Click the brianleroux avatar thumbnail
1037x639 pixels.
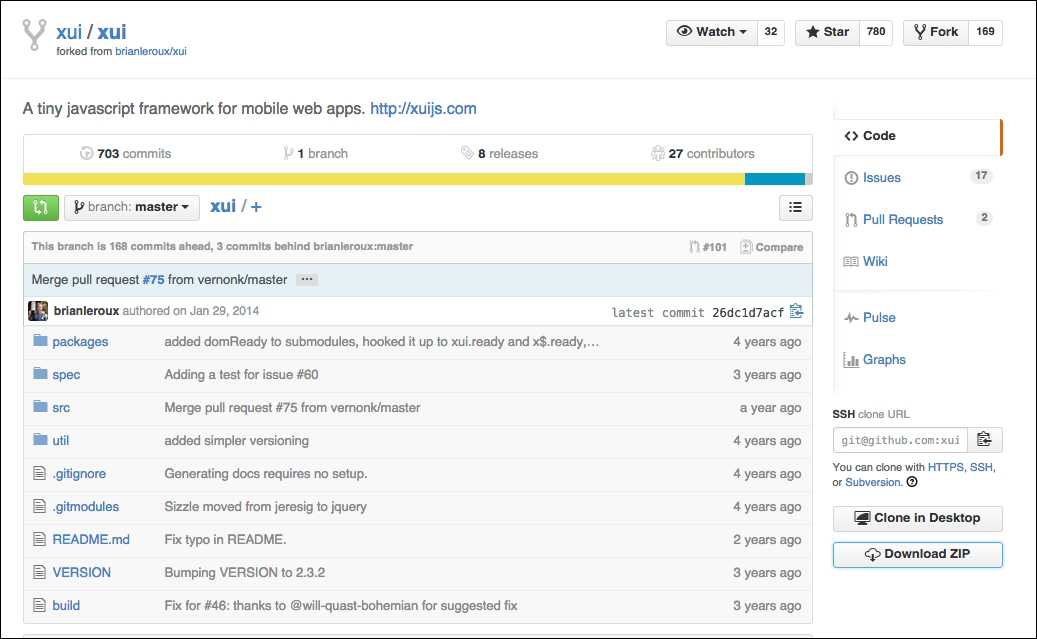pos(38,311)
